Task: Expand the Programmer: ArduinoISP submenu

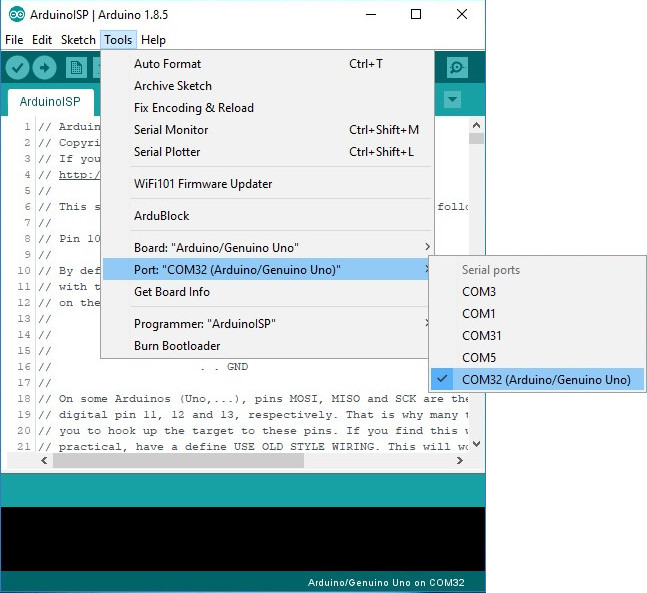Action: [267, 324]
